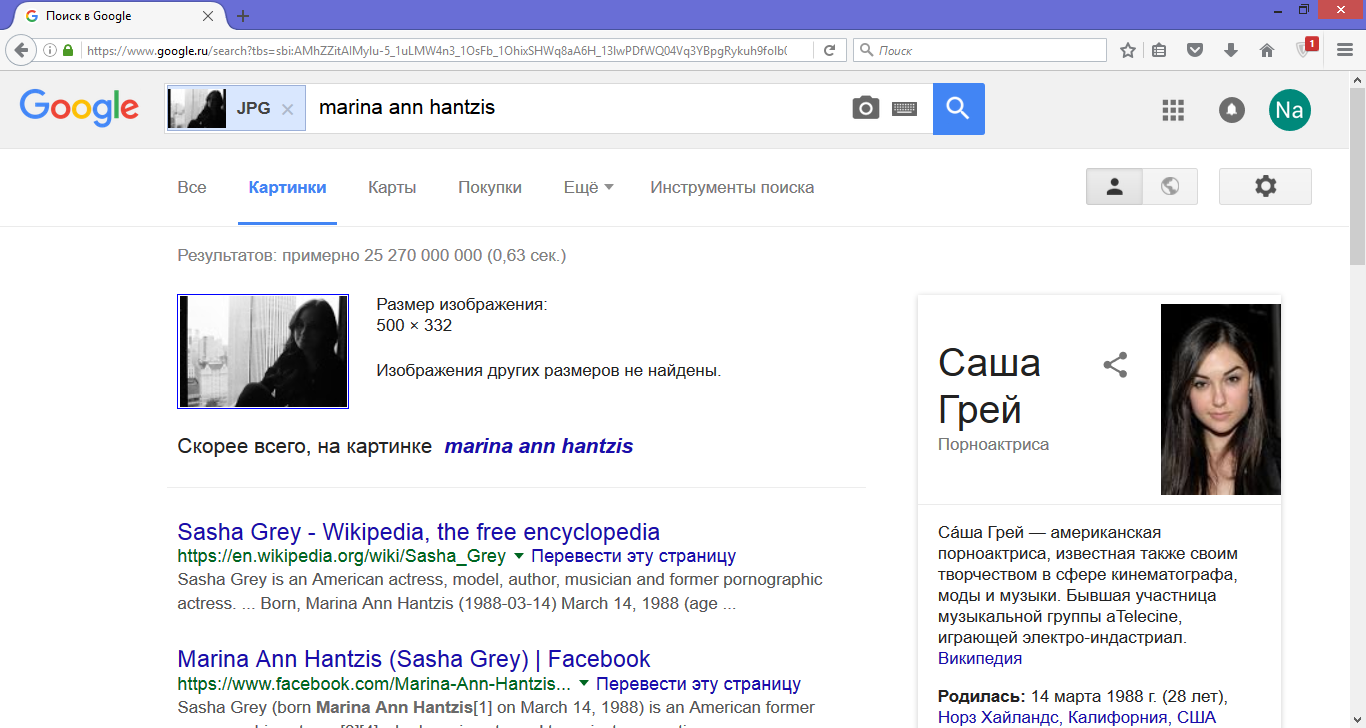The image size is (1366, 728).
Task: Open the Википедия link in knowledge panel
Action: 980,658
